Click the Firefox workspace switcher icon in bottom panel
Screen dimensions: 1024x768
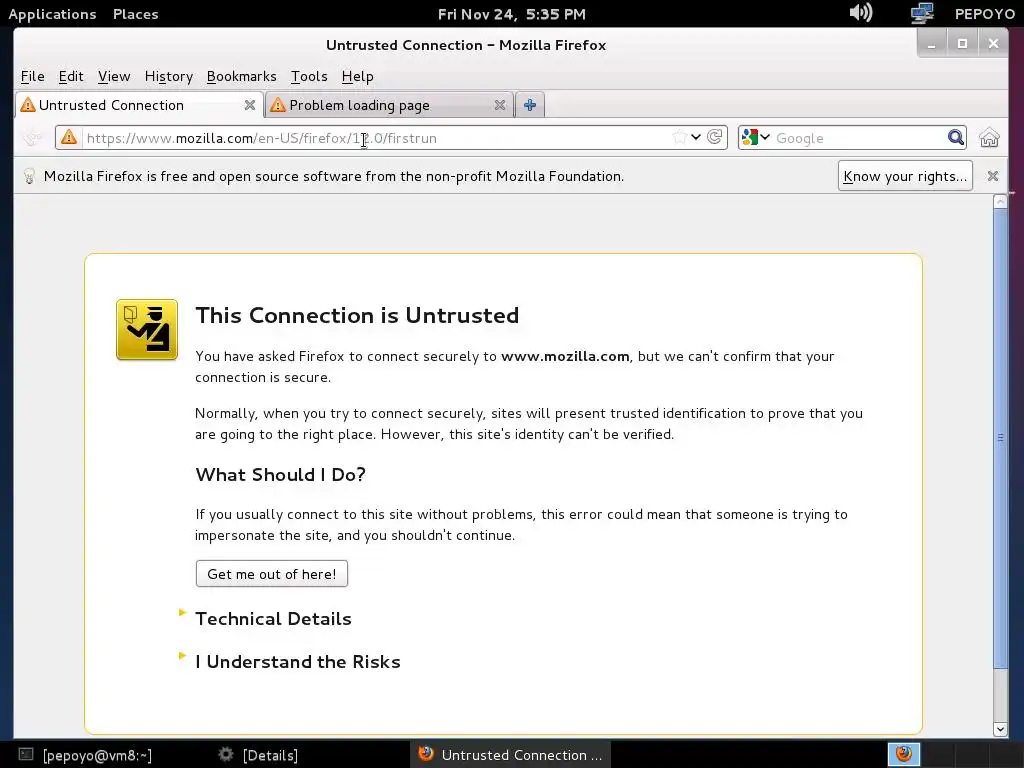tap(904, 754)
